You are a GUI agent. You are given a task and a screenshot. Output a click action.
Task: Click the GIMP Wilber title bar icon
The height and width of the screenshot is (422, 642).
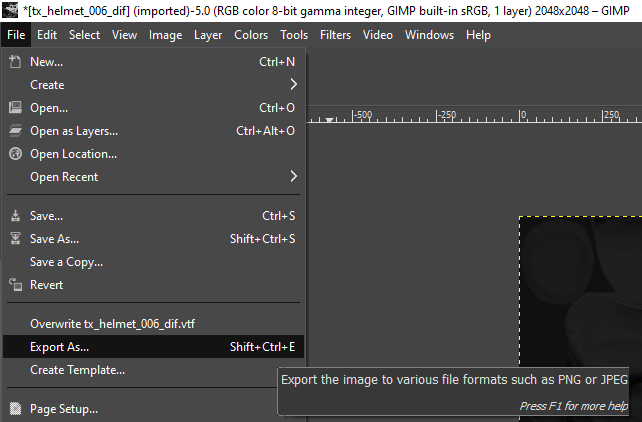pos(9,10)
